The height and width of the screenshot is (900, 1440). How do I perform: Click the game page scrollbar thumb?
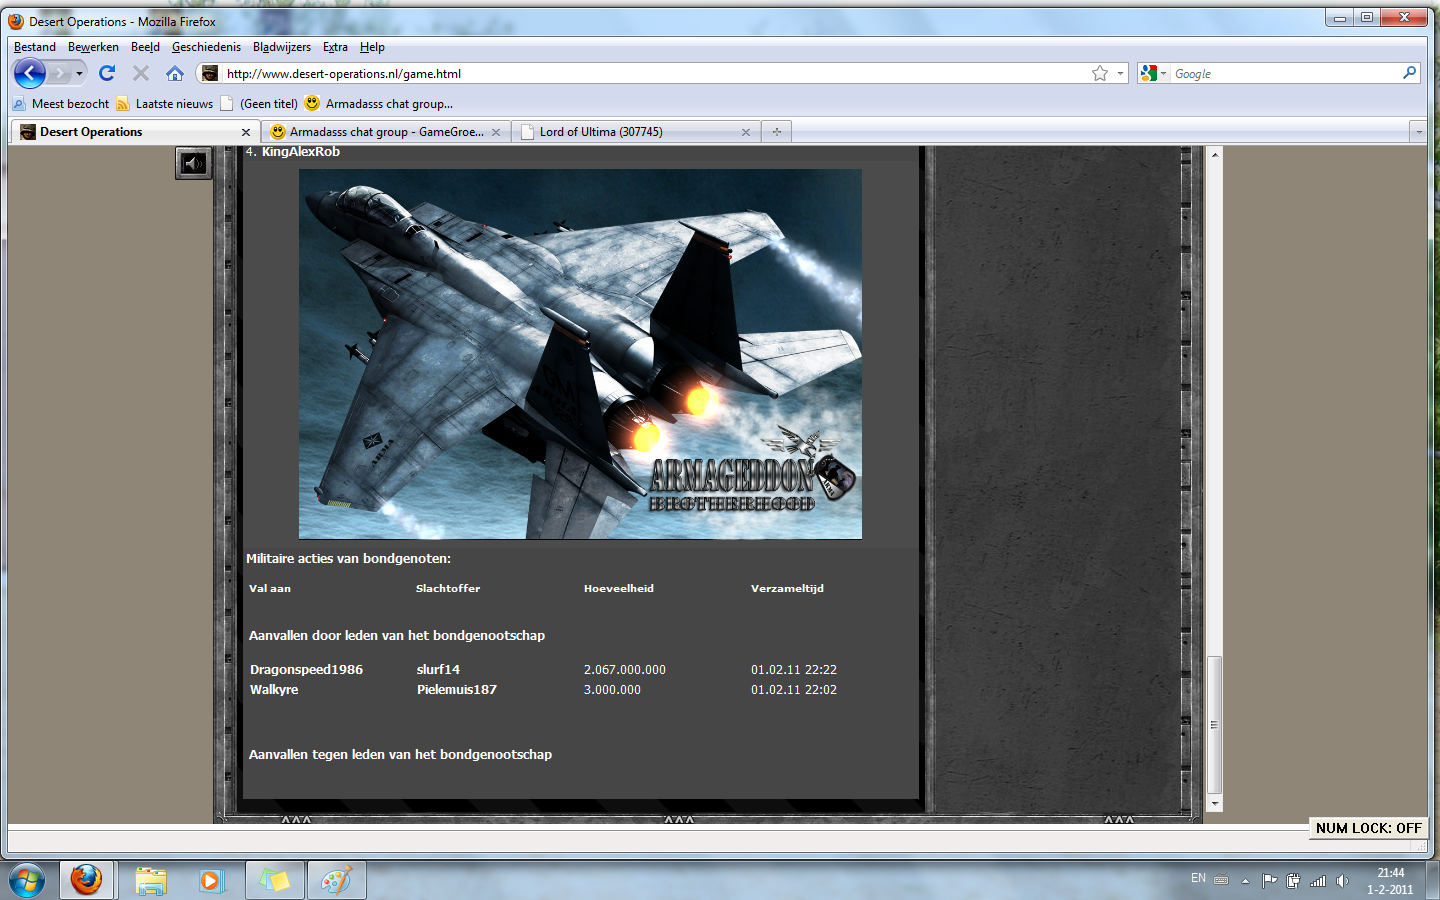[x=1215, y=725]
